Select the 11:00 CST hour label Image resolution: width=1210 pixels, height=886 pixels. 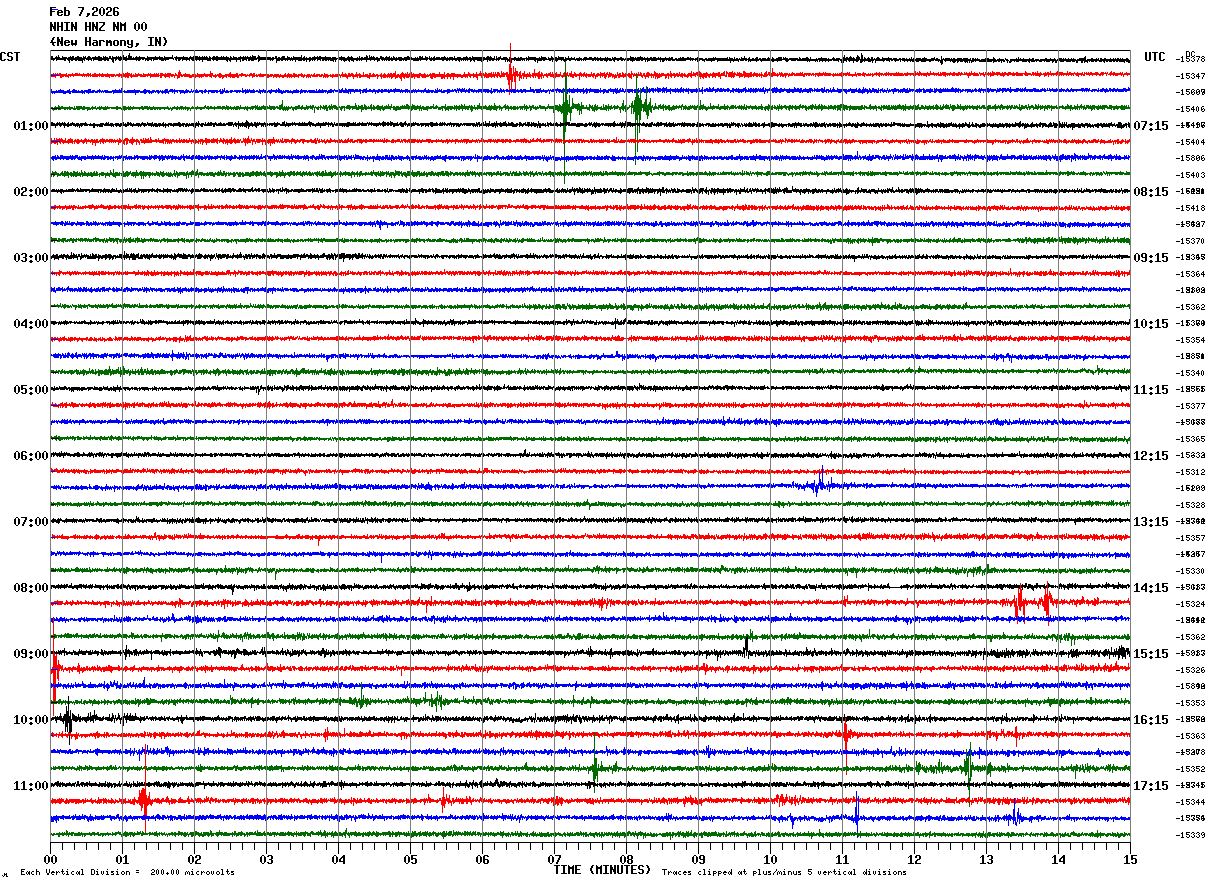tap(31, 786)
